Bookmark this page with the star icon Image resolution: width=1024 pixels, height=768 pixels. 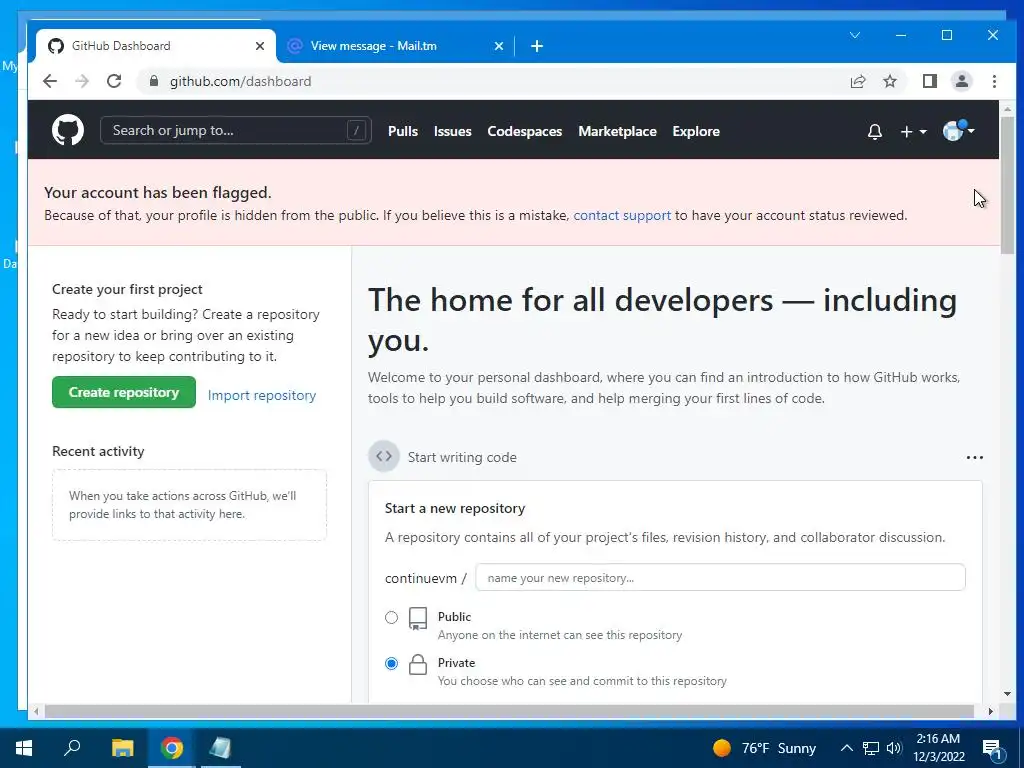[889, 81]
